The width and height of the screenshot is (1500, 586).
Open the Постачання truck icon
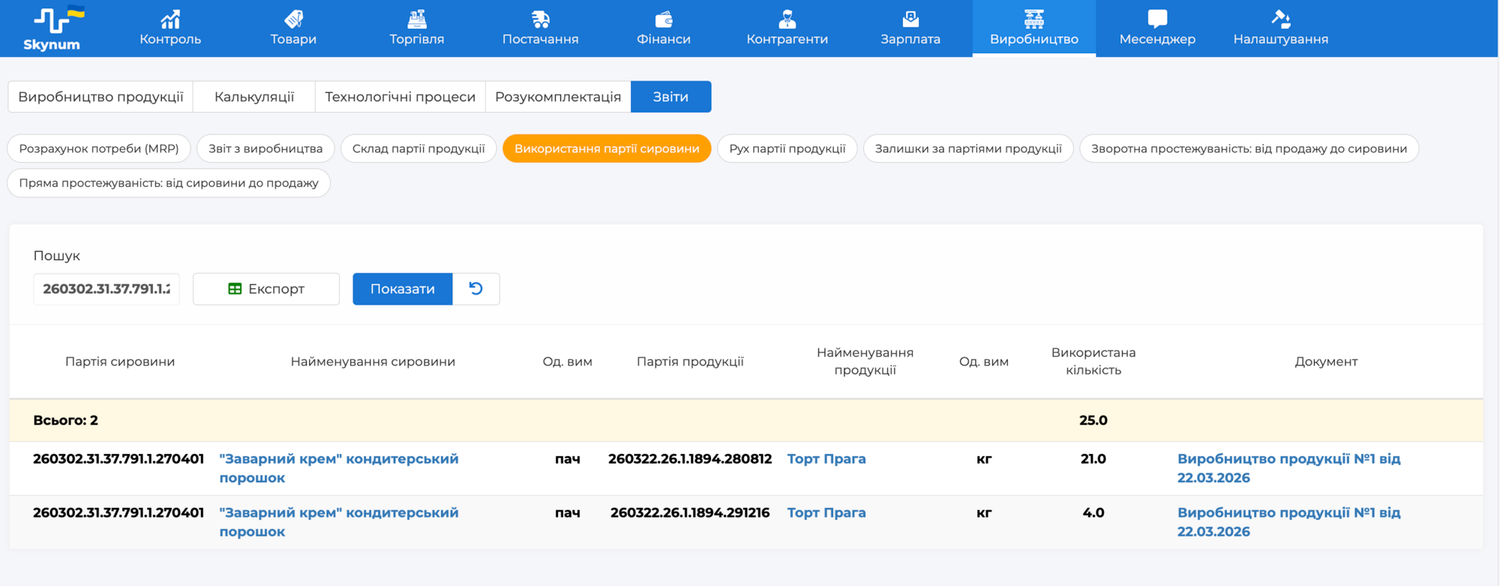pyautogui.click(x=540, y=19)
